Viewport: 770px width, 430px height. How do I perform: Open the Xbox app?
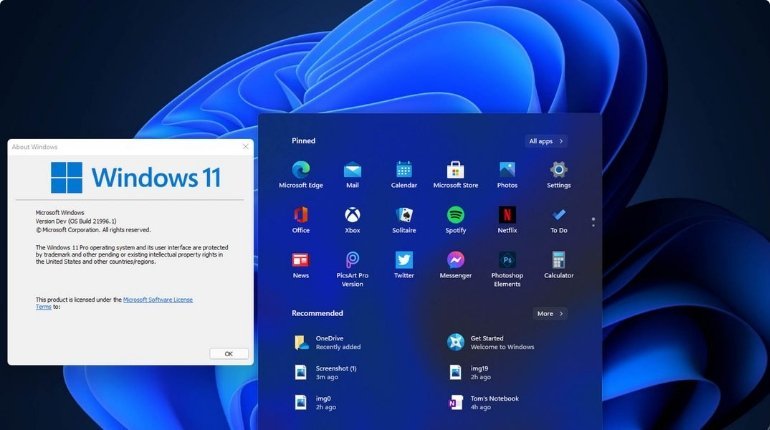352,219
